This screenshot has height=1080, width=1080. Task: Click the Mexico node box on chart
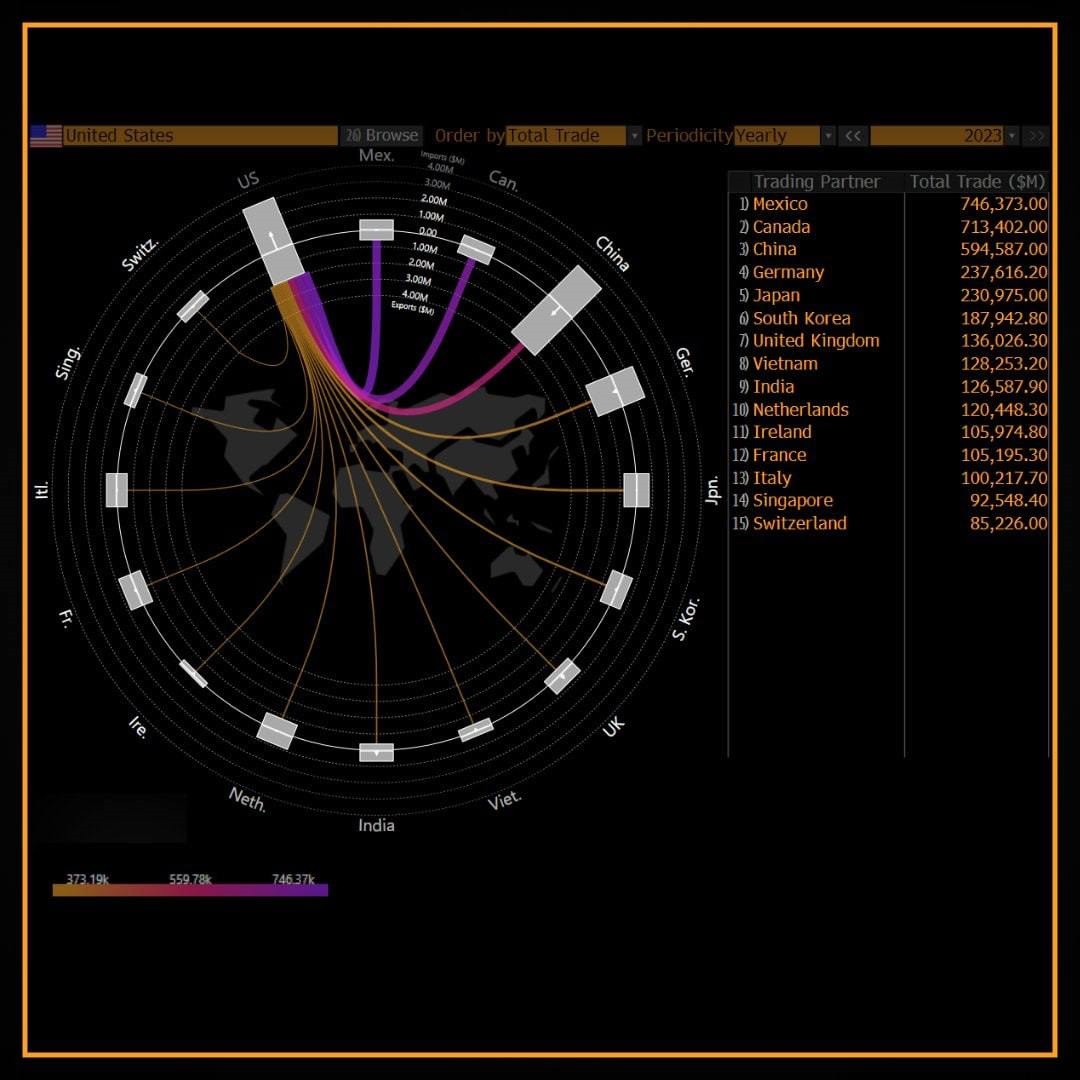pyautogui.click(x=376, y=230)
